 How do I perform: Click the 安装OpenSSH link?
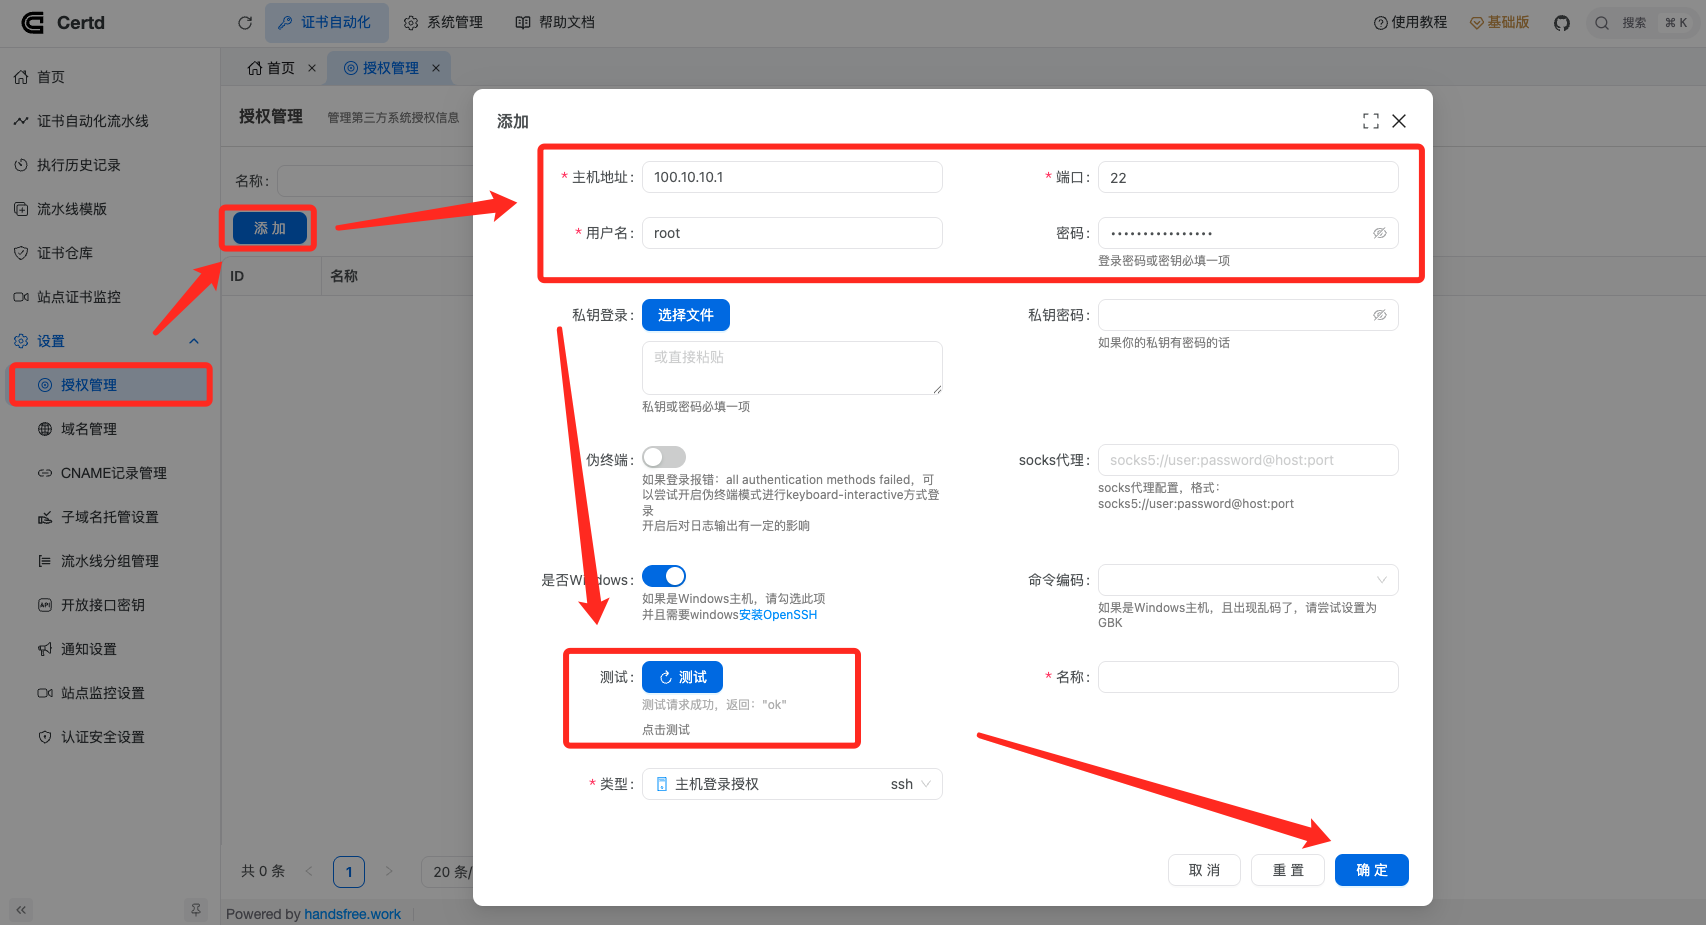tap(777, 614)
